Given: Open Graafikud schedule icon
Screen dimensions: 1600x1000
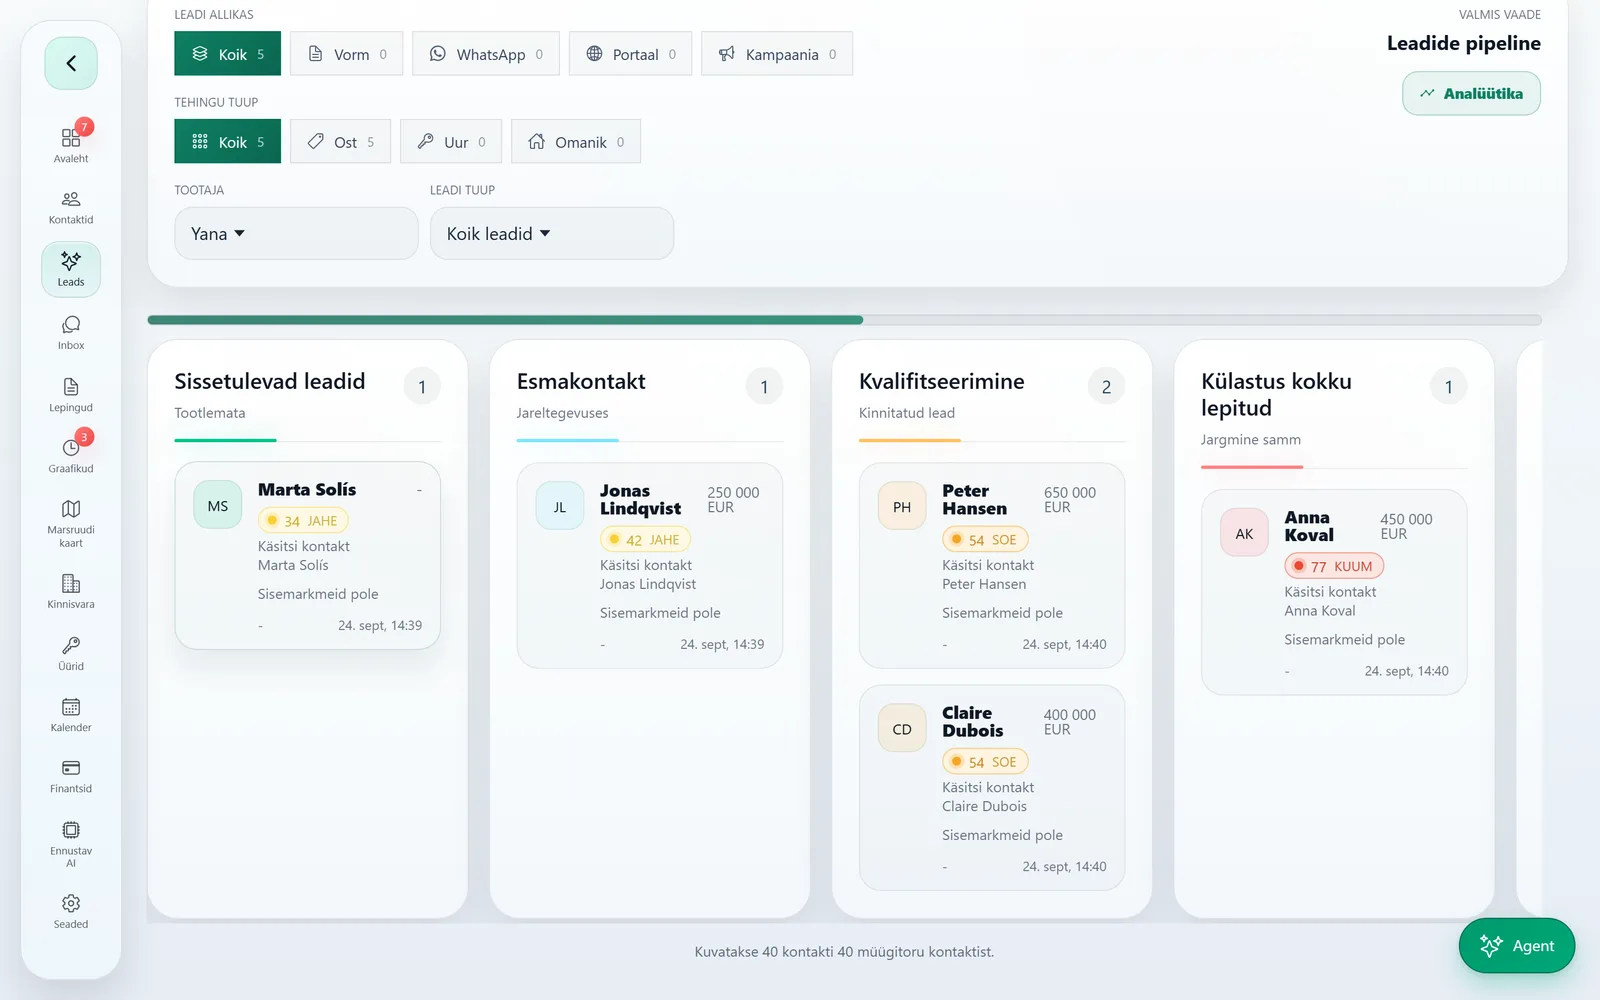Looking at the screenshot, I should [x=71, y=455].
